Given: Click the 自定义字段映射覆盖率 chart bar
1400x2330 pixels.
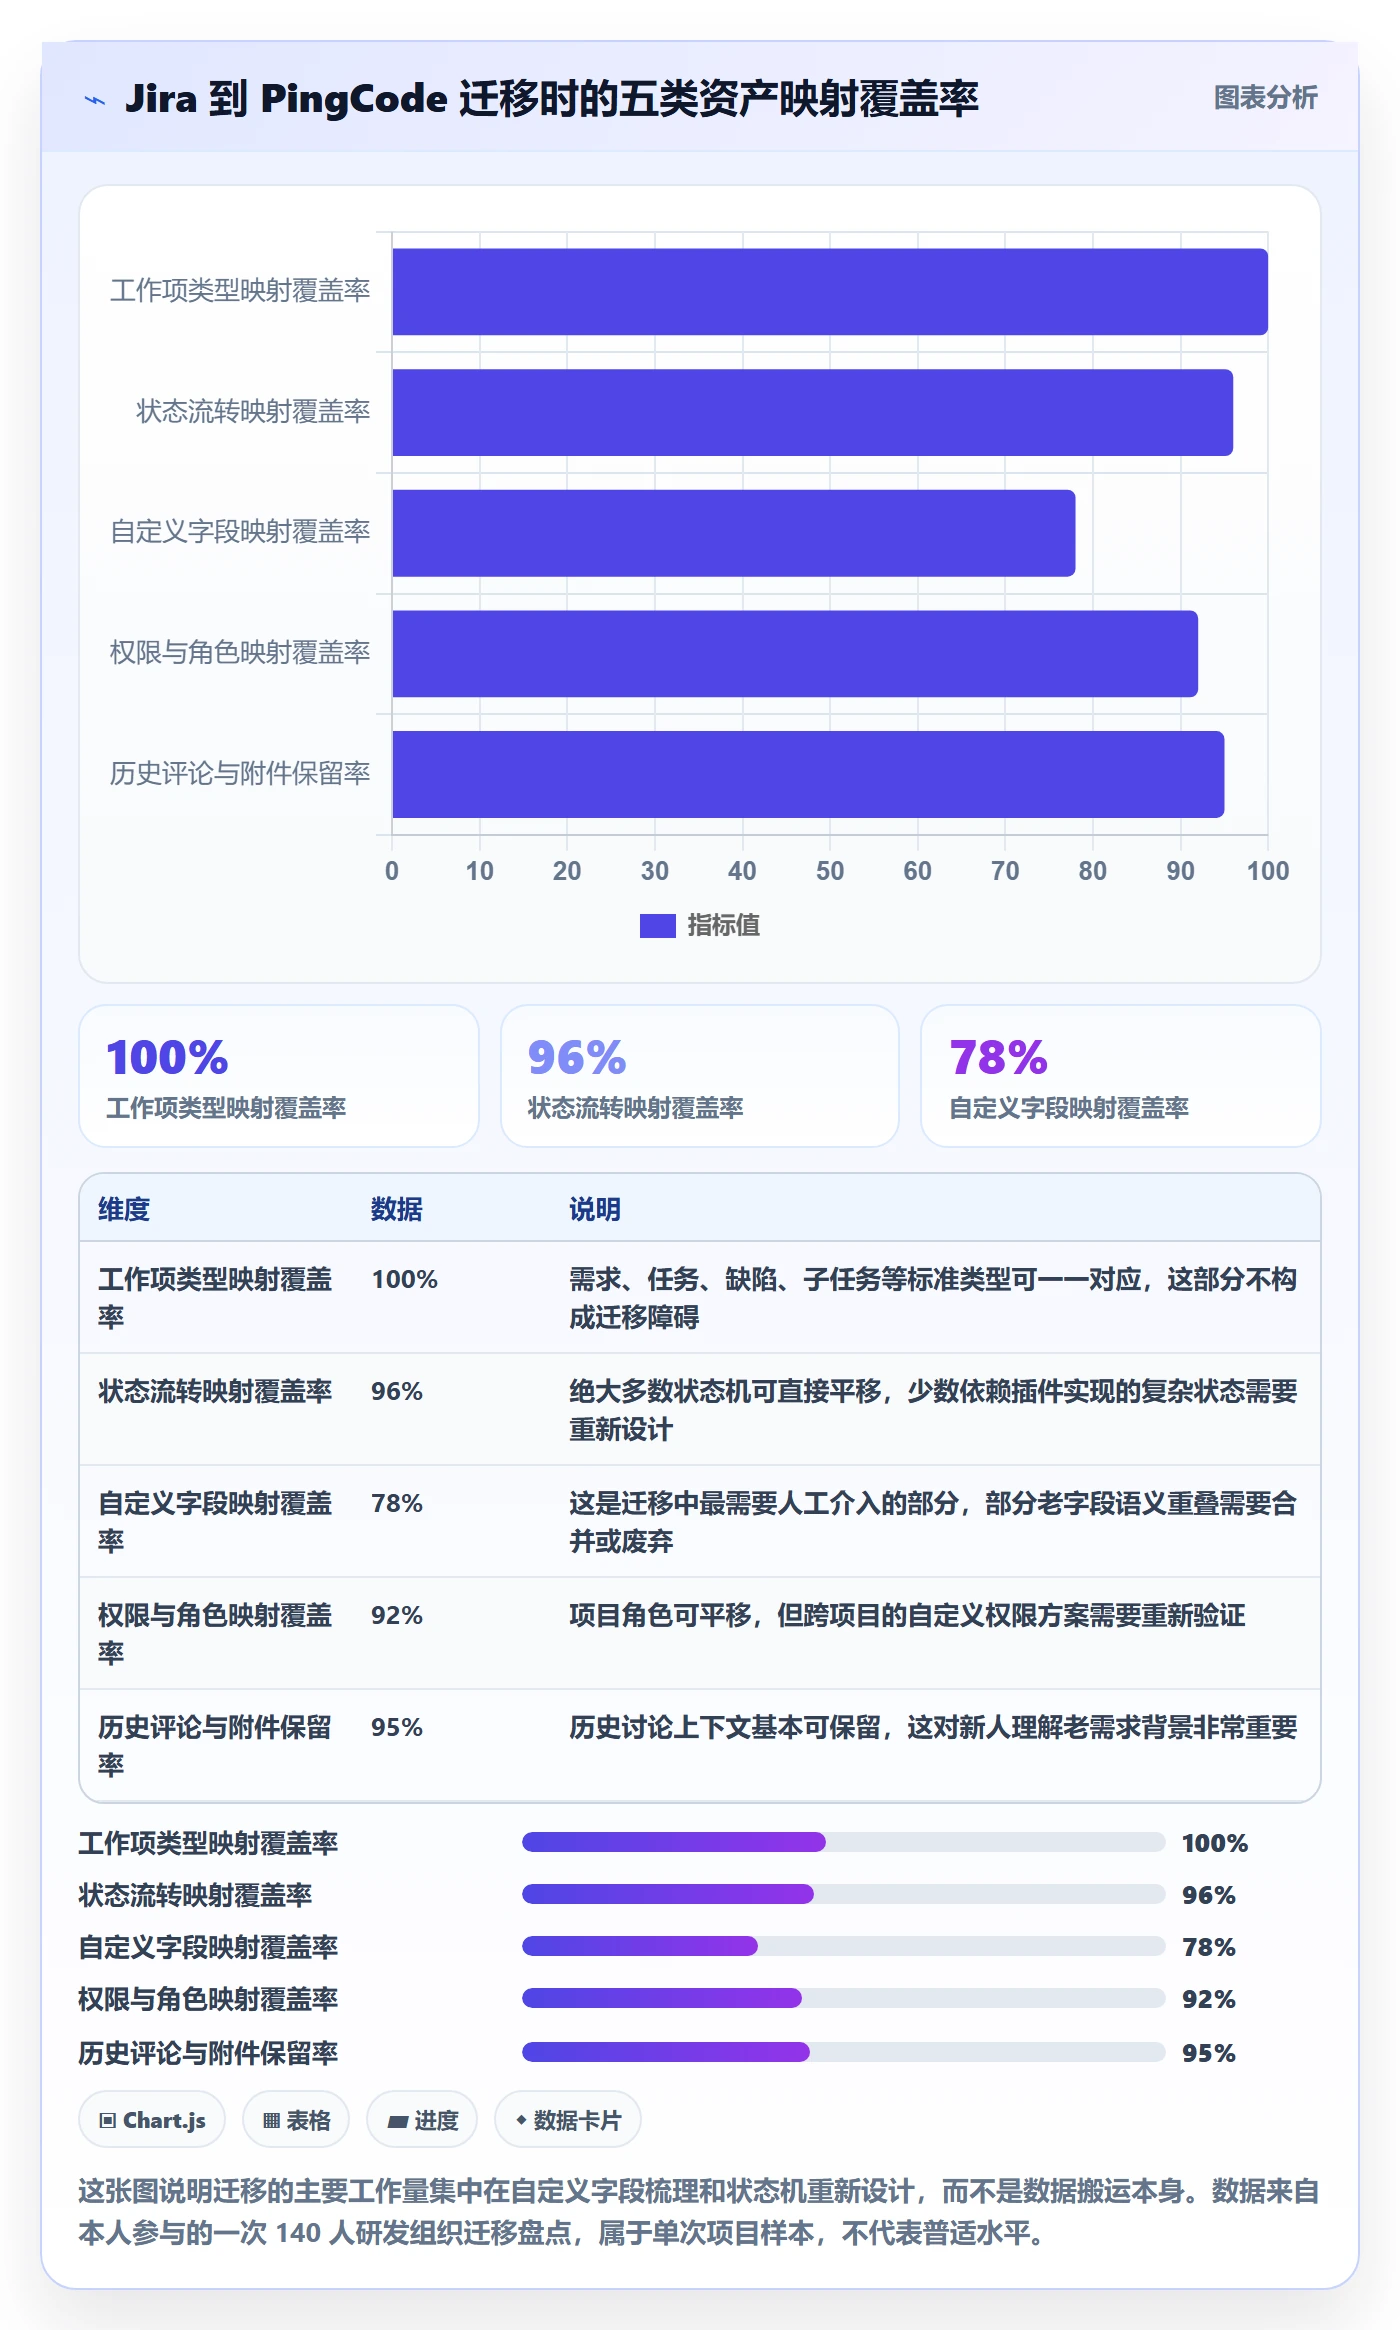Looking at the screenshot, I should 734,533.
